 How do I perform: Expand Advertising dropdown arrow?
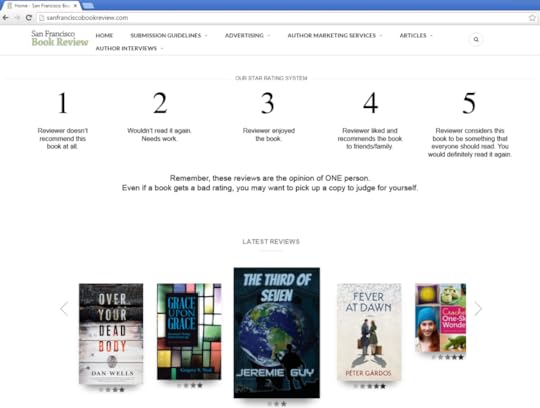[x=269, y=35]
